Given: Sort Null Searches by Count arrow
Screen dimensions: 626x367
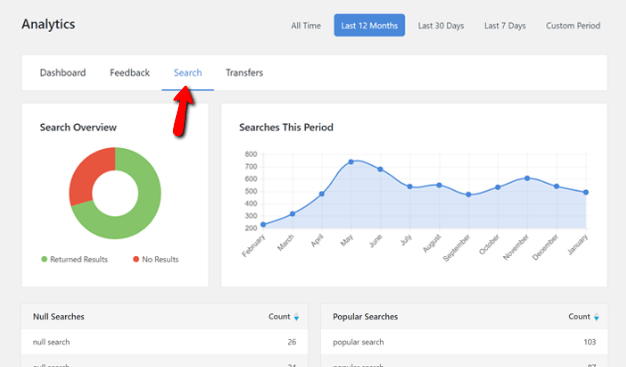Looking at the screenshot, I should [x=296, y=317].
